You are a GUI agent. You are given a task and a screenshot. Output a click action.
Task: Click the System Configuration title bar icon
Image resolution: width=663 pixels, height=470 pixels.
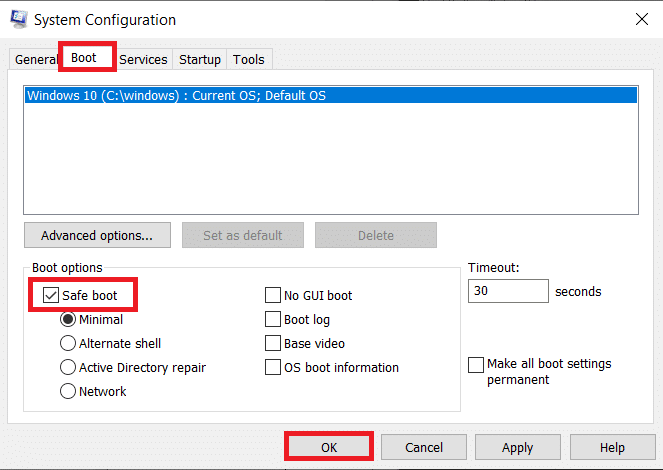18,19
